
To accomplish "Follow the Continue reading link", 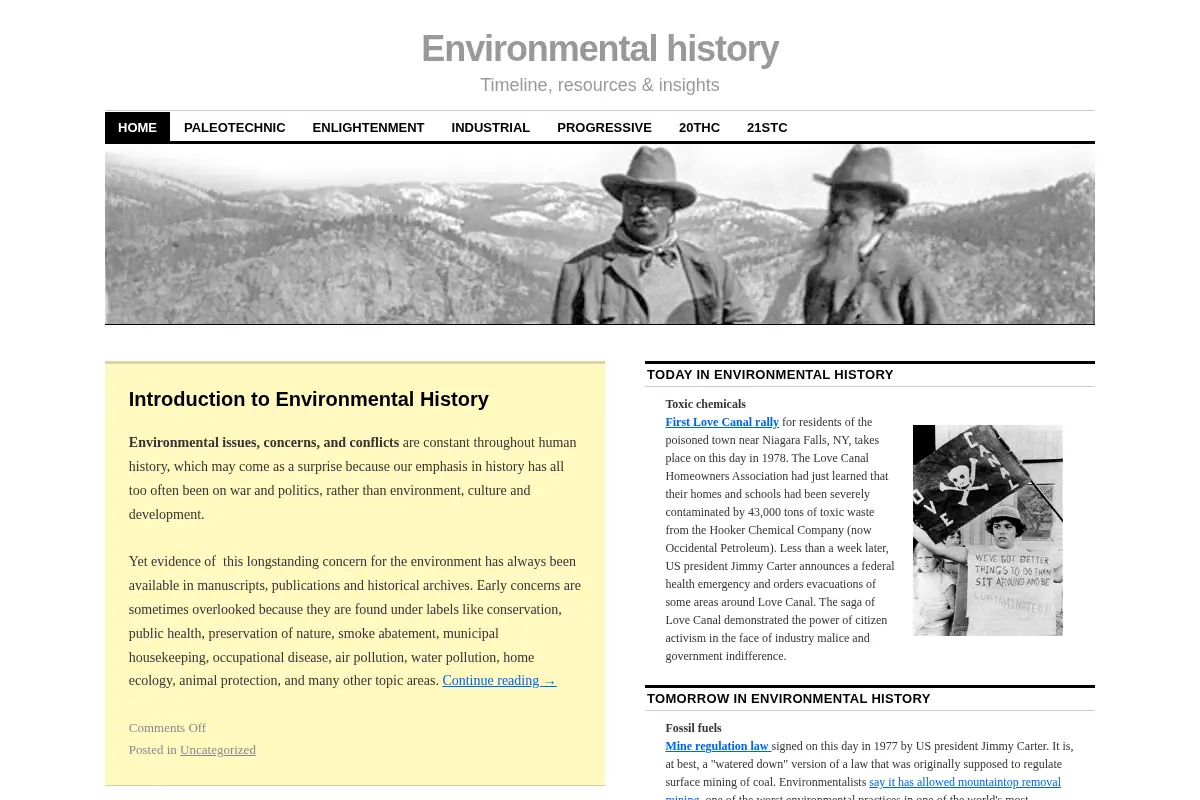I will click(x=499, y=680).
